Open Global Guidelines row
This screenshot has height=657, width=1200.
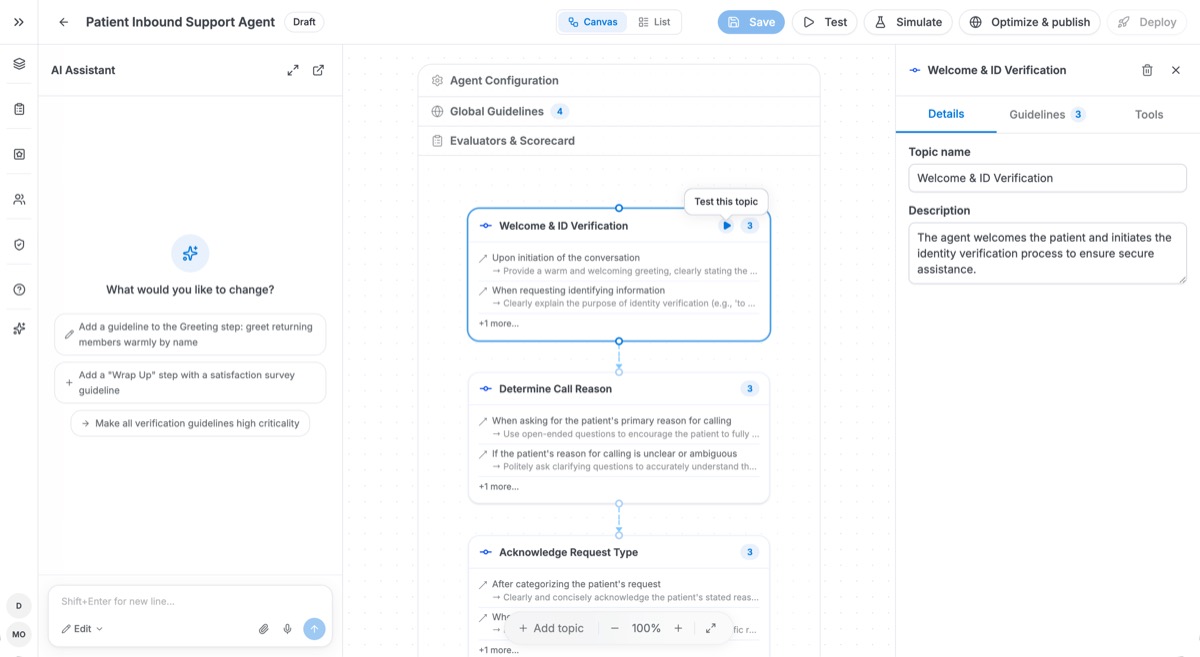click(x=619, y=111)
